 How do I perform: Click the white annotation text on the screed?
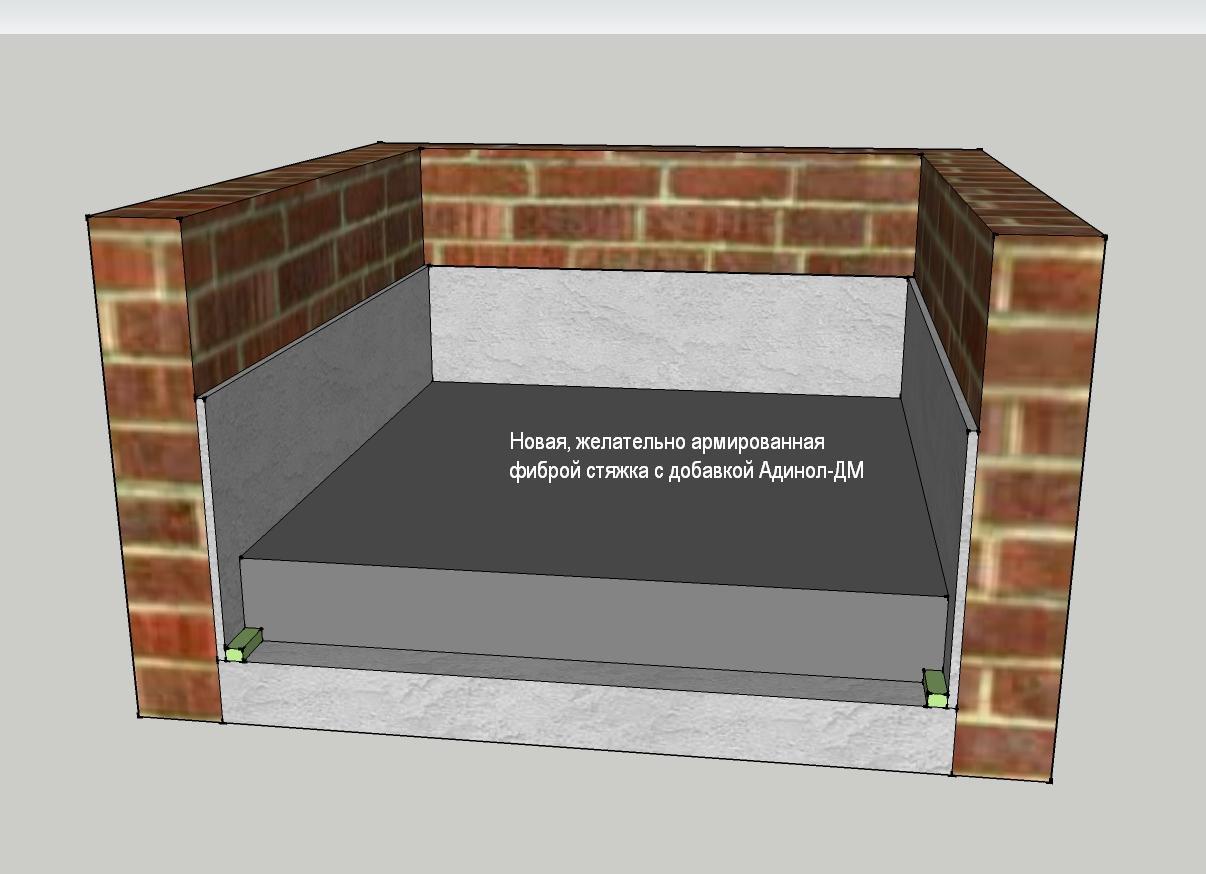tap(687, 457)
